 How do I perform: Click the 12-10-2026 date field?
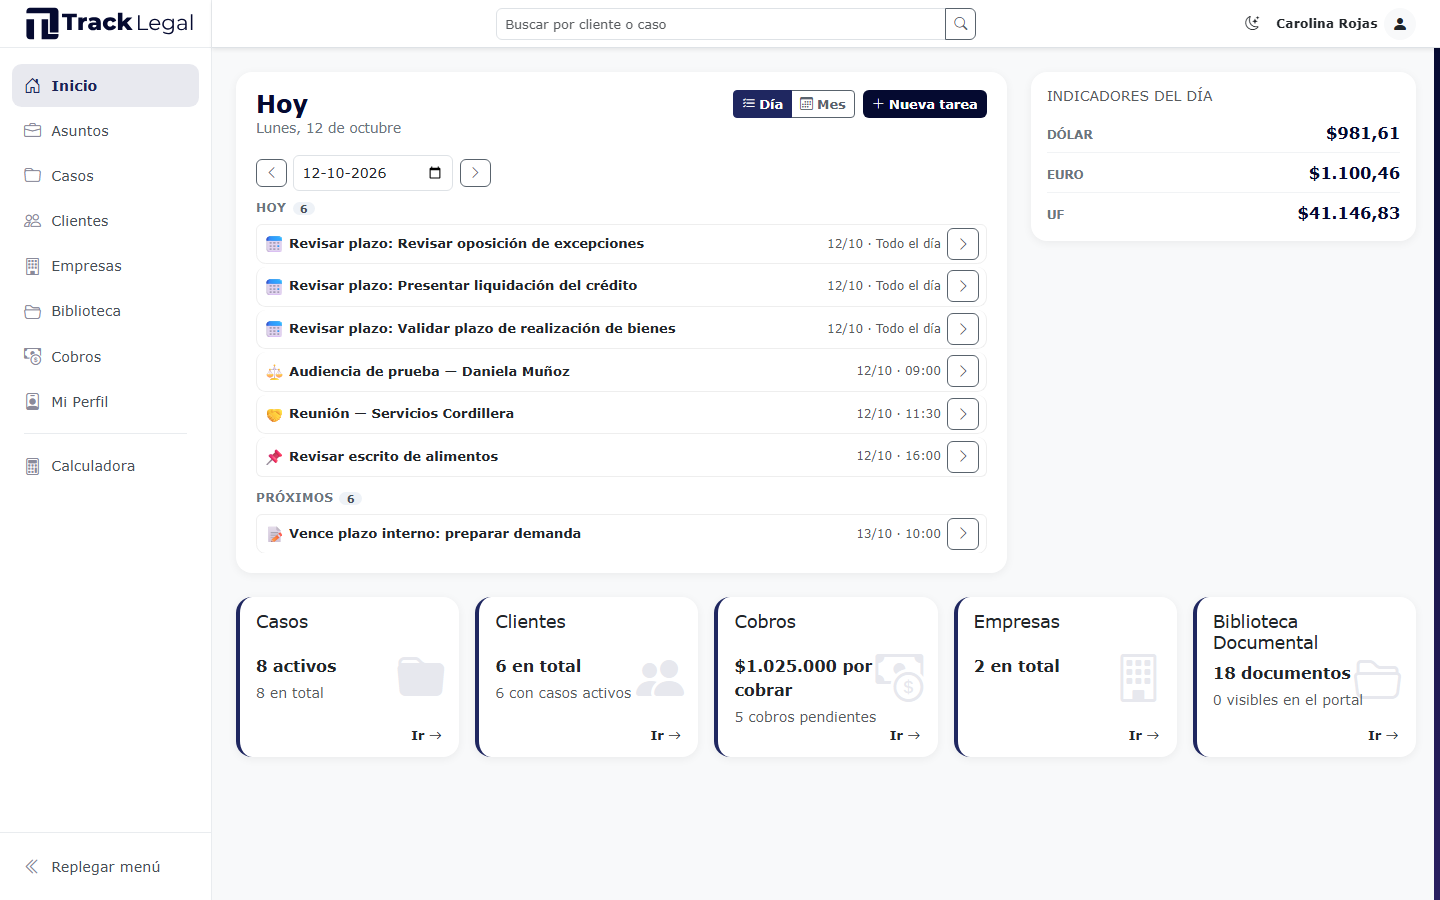(x=372, y=173)
